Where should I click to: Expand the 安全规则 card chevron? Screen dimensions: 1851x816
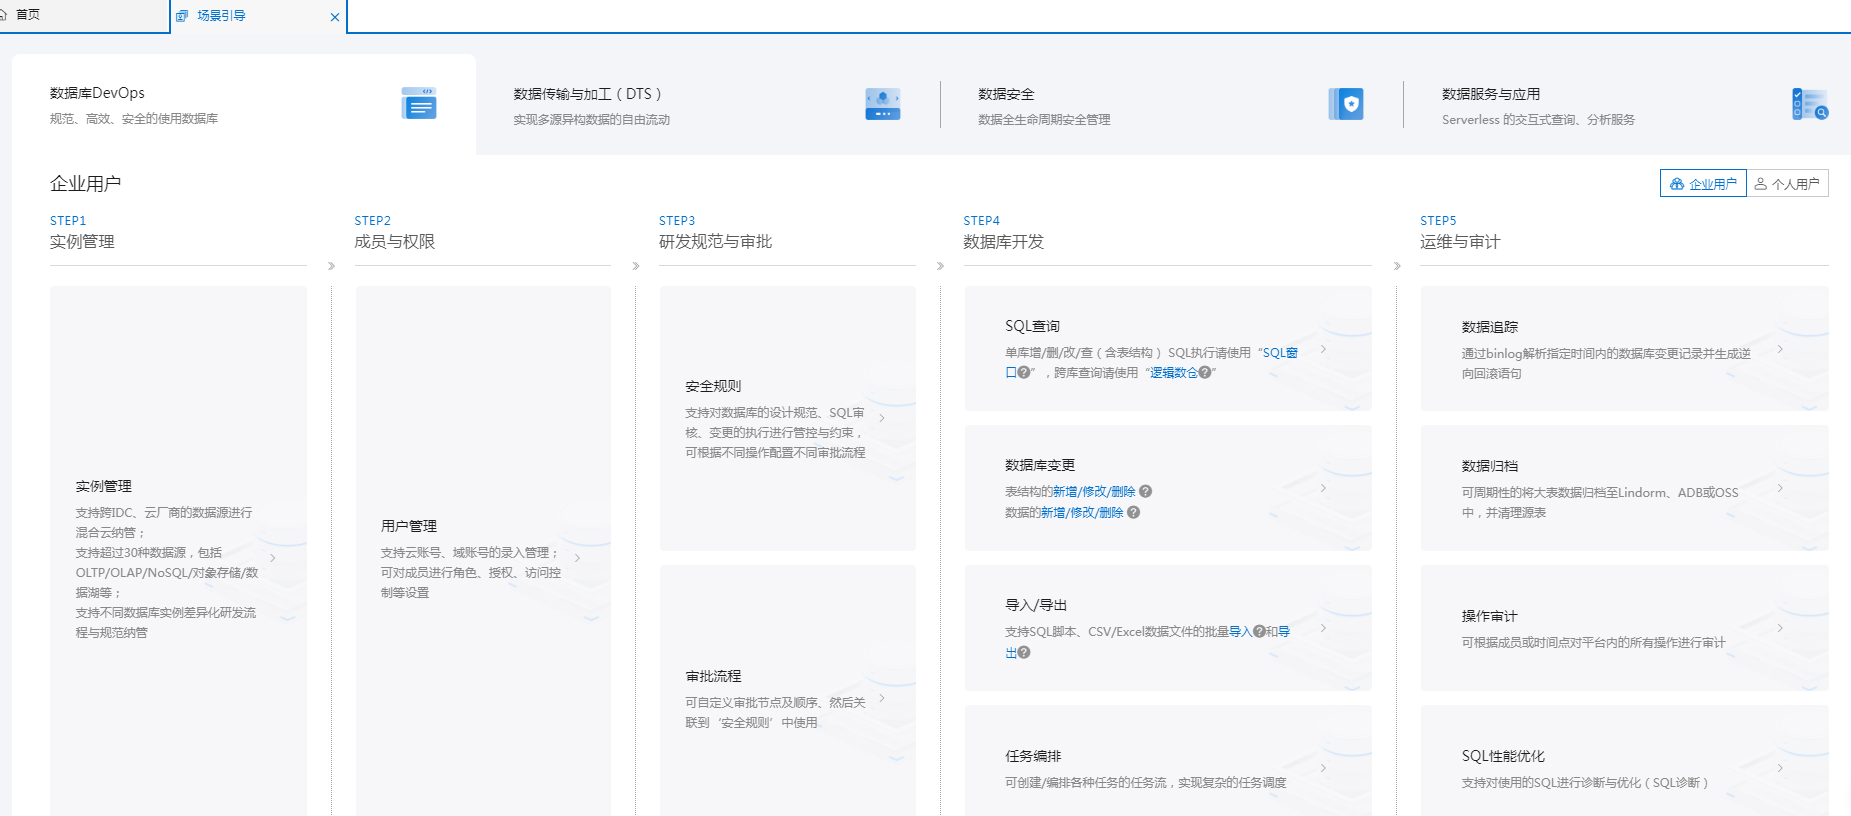(882, 418)
